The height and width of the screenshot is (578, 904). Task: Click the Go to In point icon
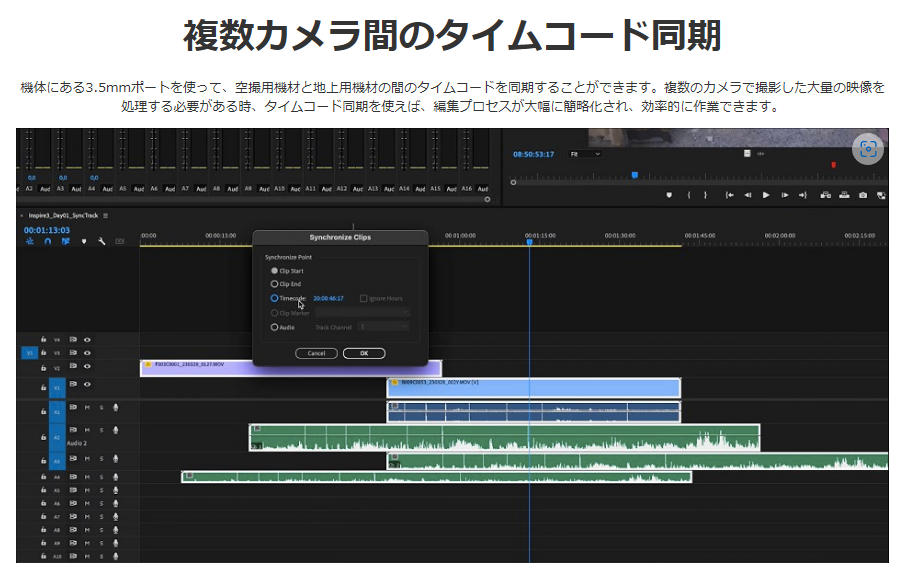pyautogui.click(x=730, y=195)
